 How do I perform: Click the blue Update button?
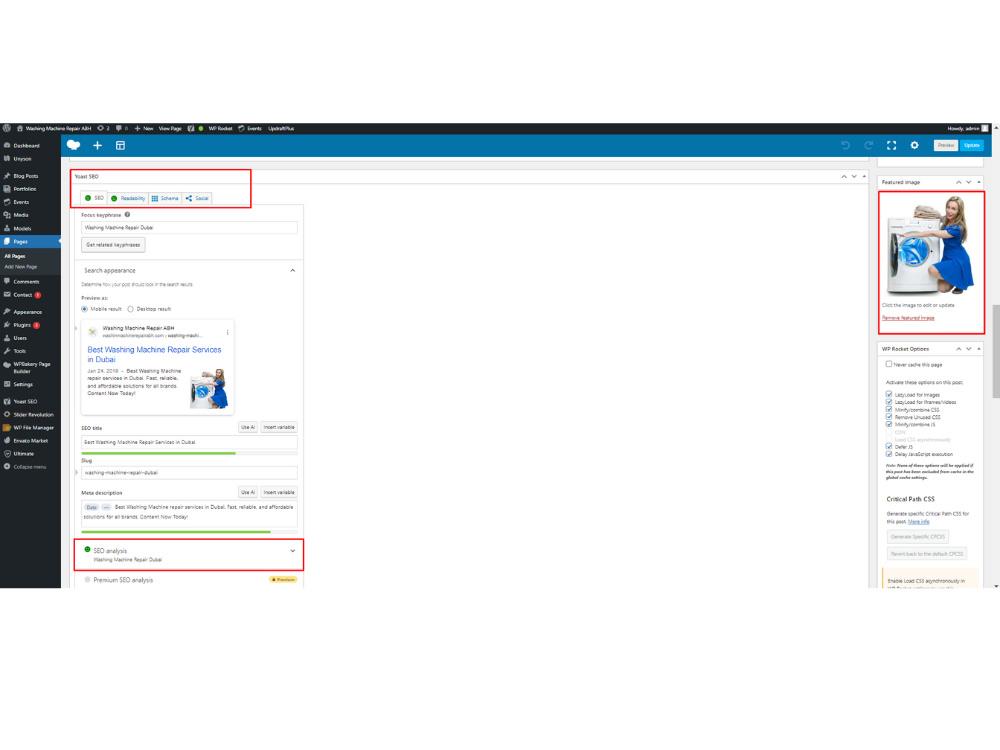972,145
